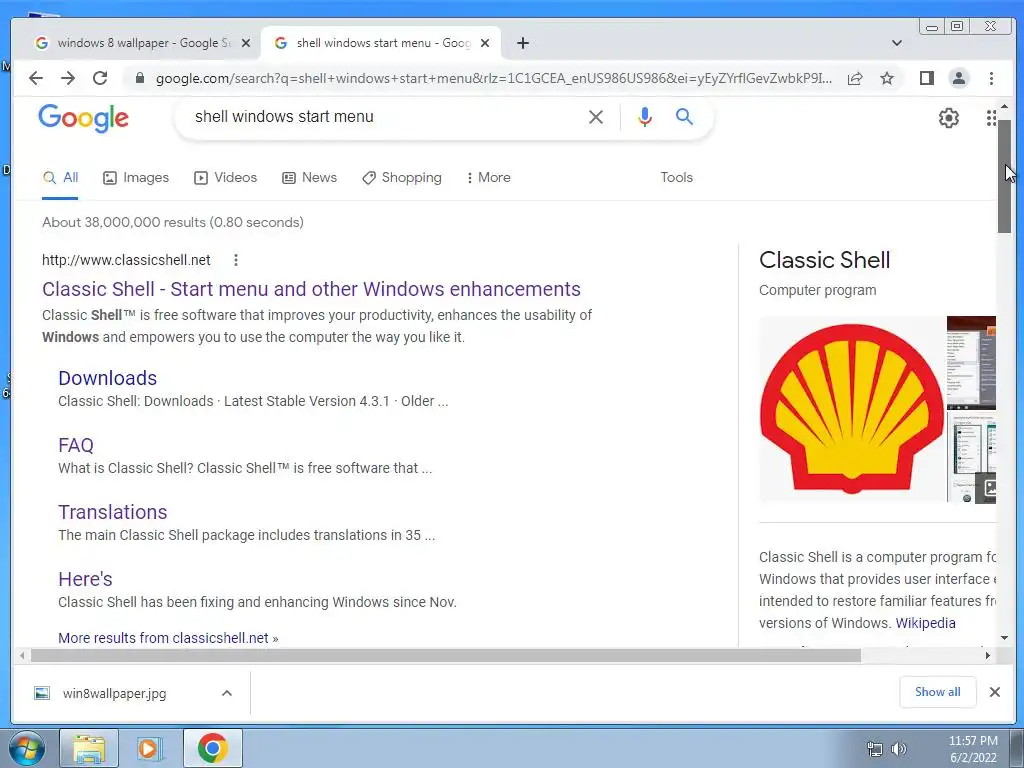Click More results from classicshell.net
The image size is (1024, 768).
pyautogui.click(x=168, y=638)
